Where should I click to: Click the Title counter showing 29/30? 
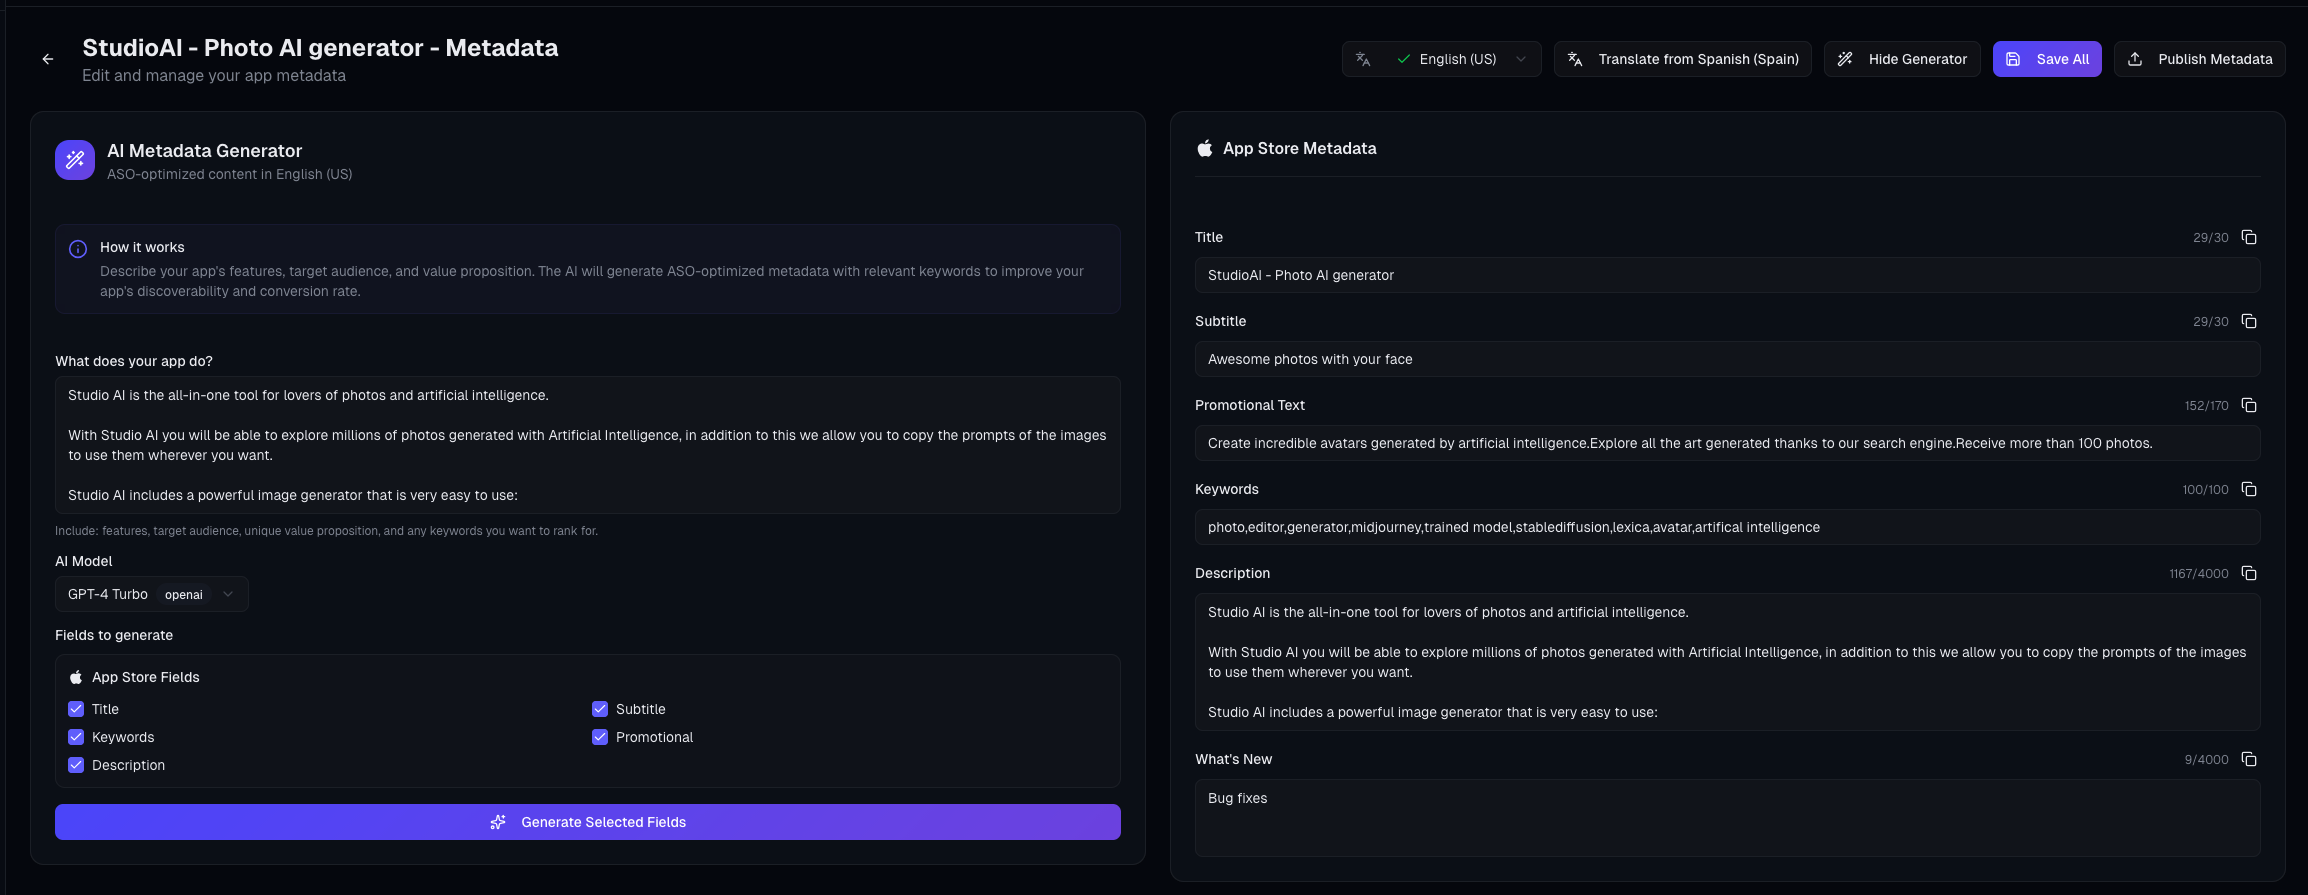[x=2210, y=238]
